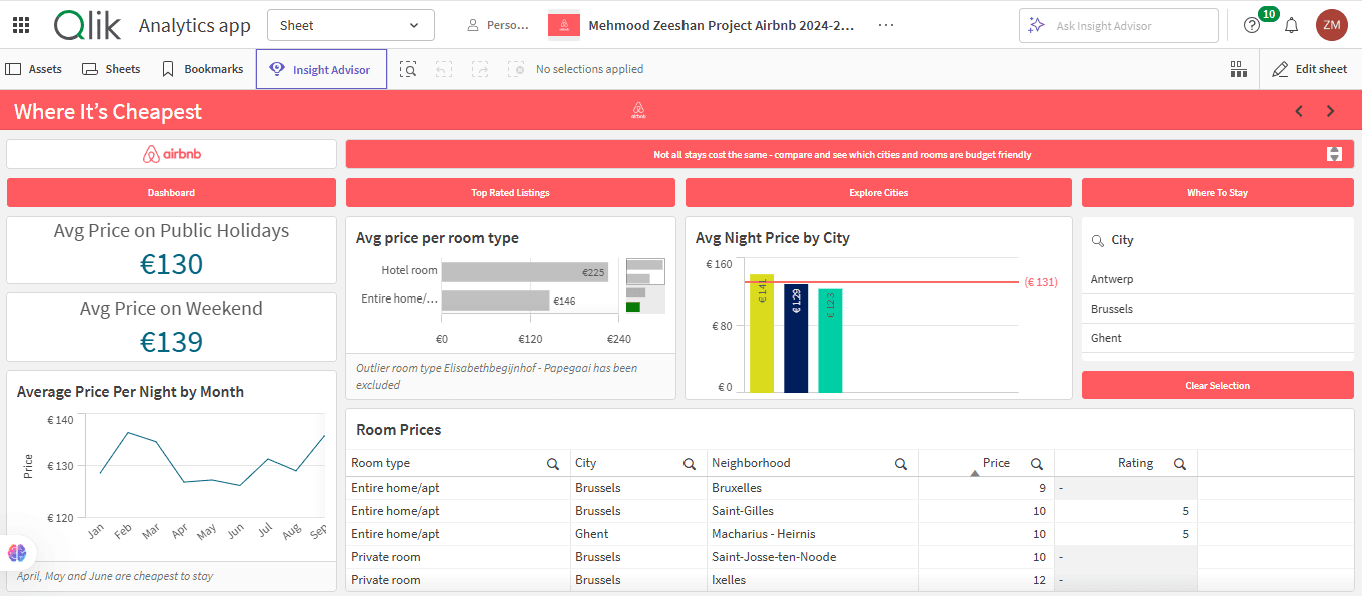Select Ghent in City filter
The height and width of the screenshot is (596, 1362).
click(x=1217, y=338)
